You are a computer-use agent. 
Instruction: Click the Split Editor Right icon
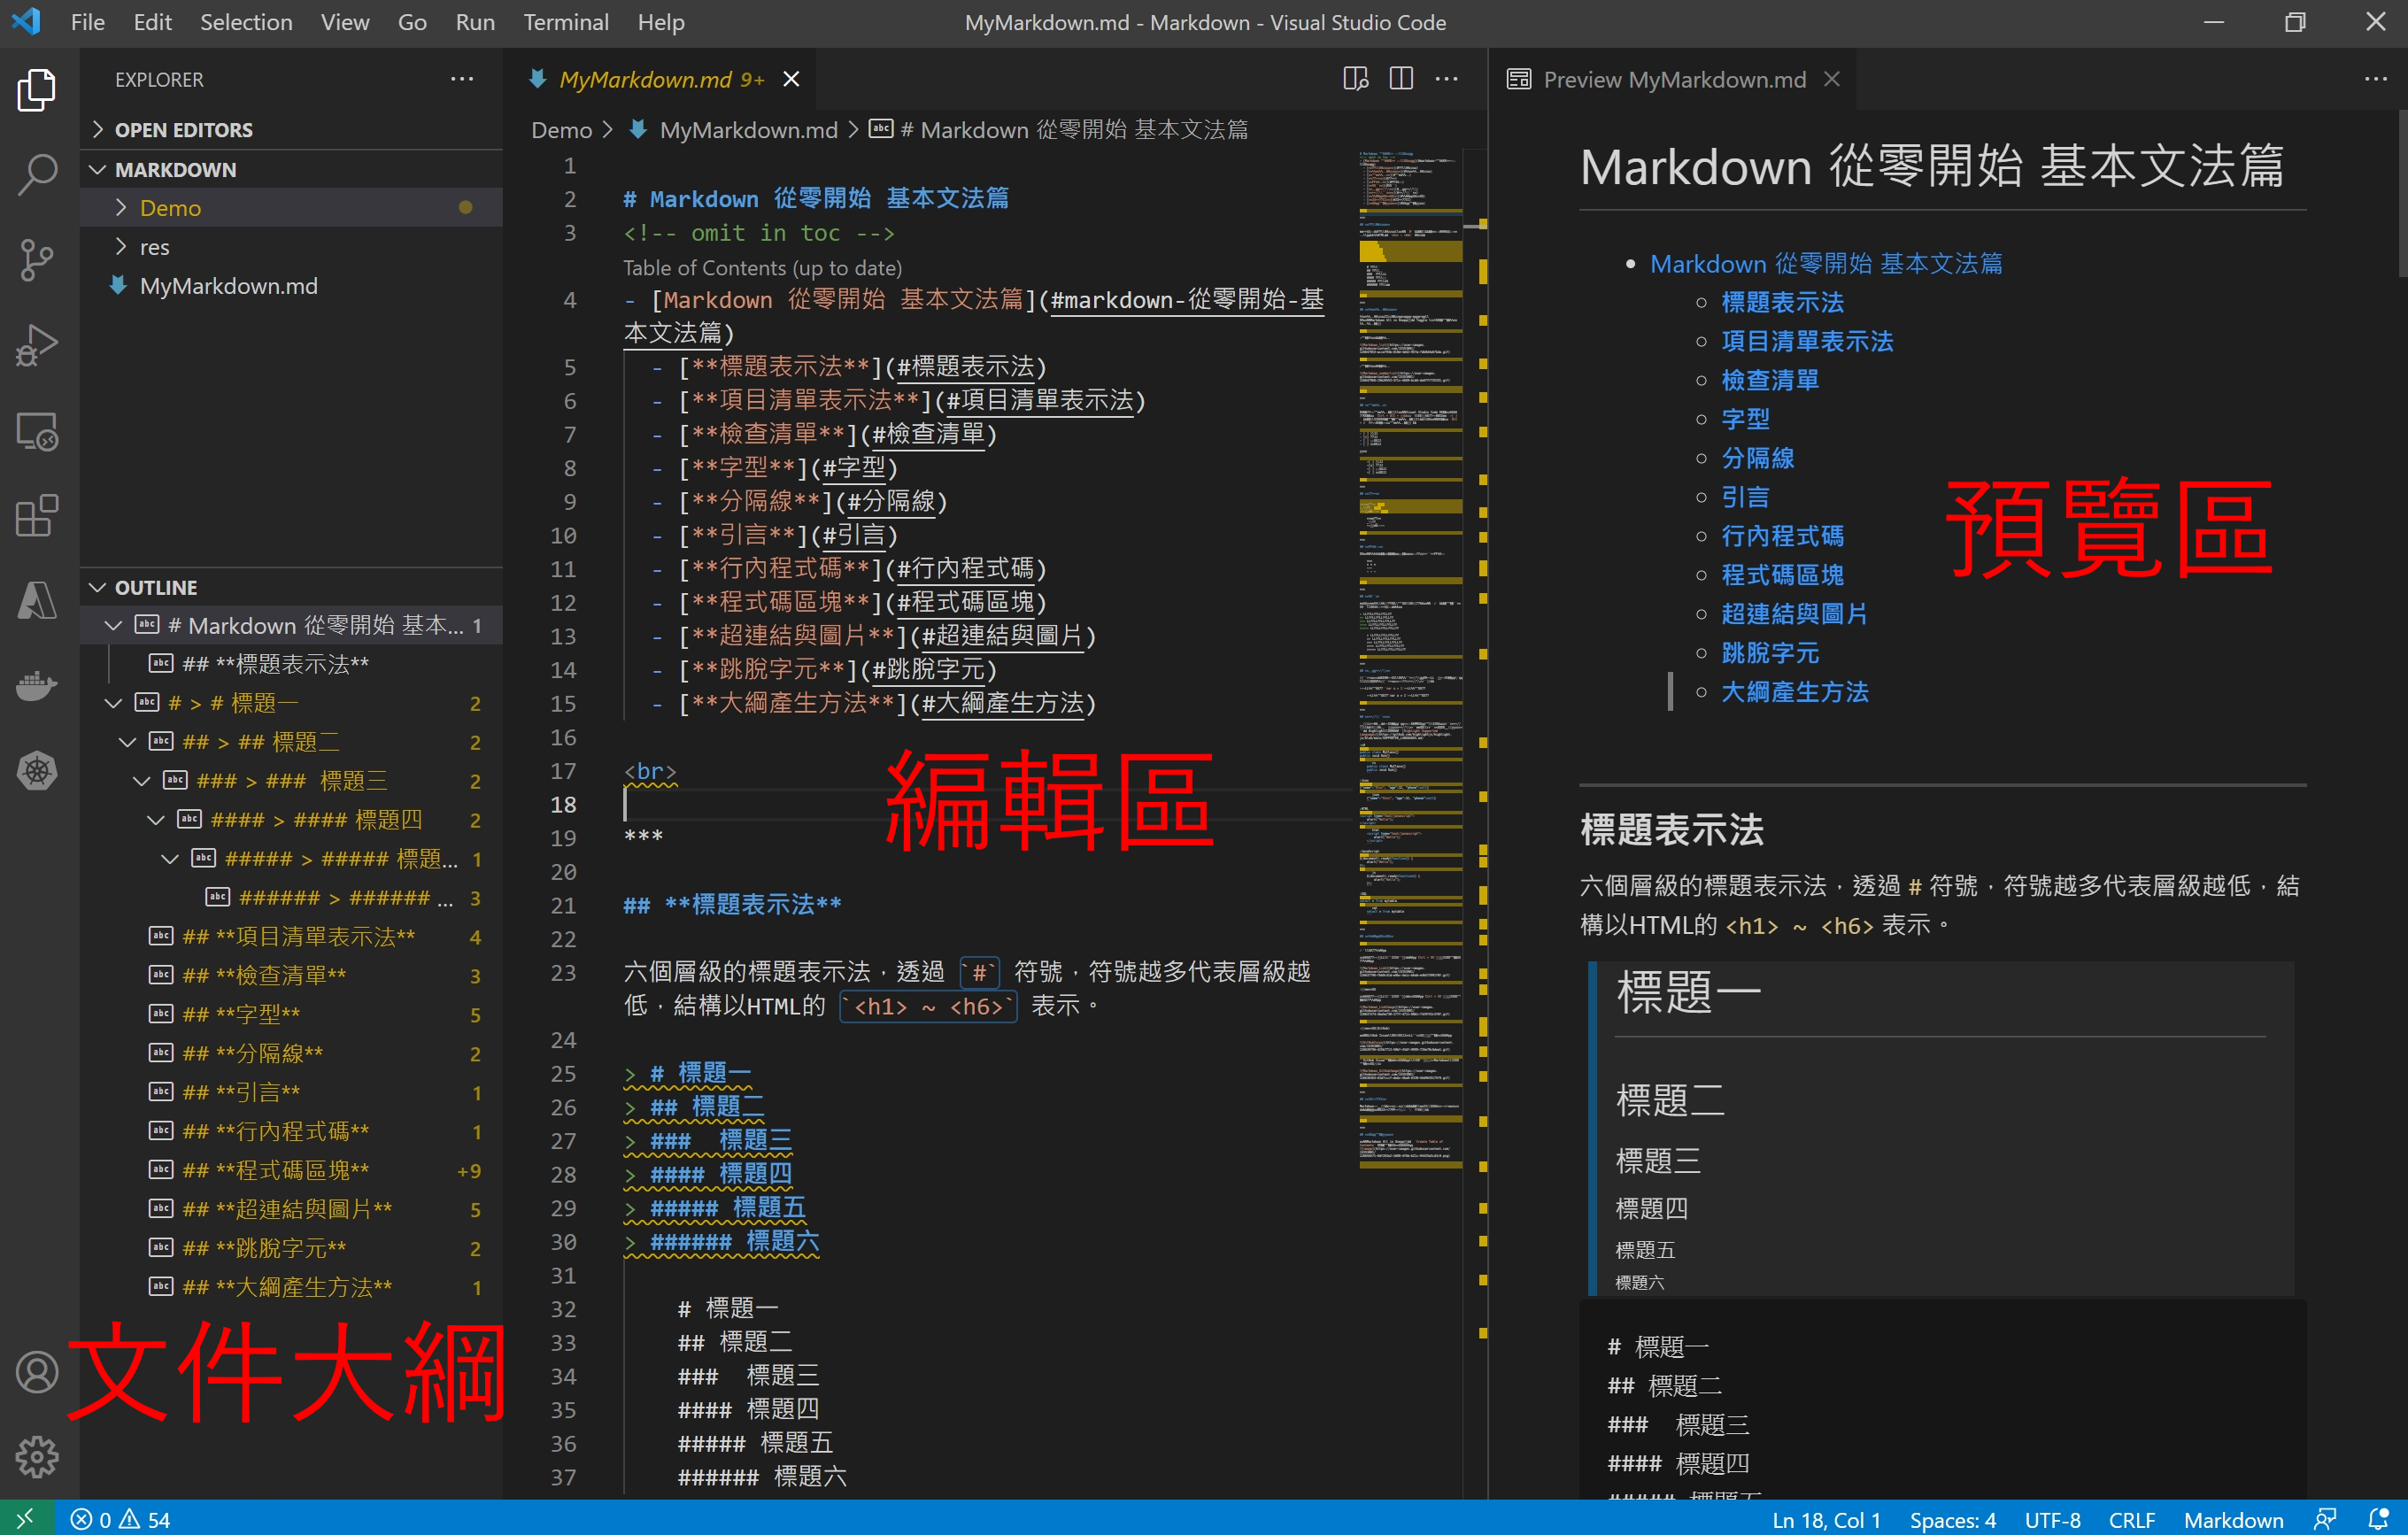[x=1401, y=79]
